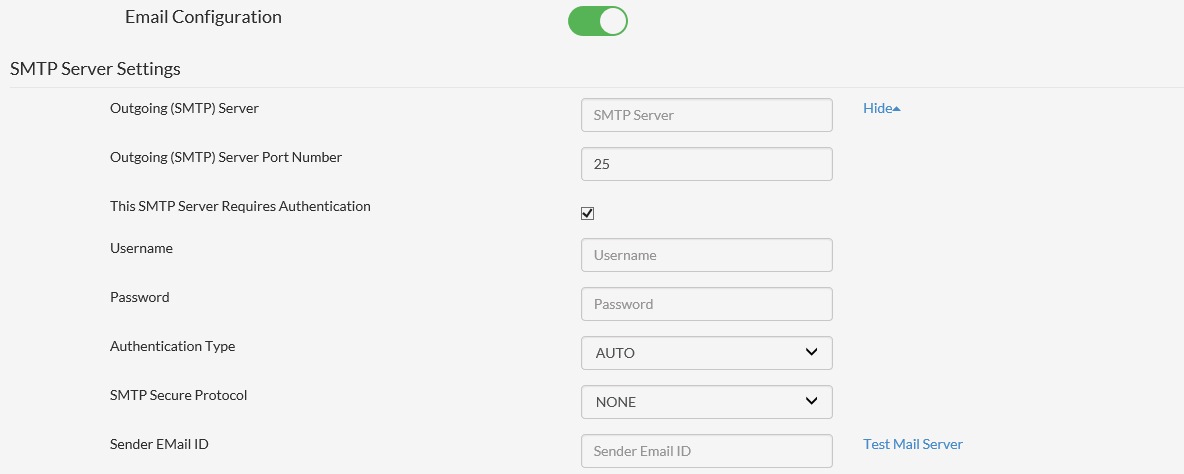Click the Email Configuration label
The image size is (1184, 474).
coord(203,17)
